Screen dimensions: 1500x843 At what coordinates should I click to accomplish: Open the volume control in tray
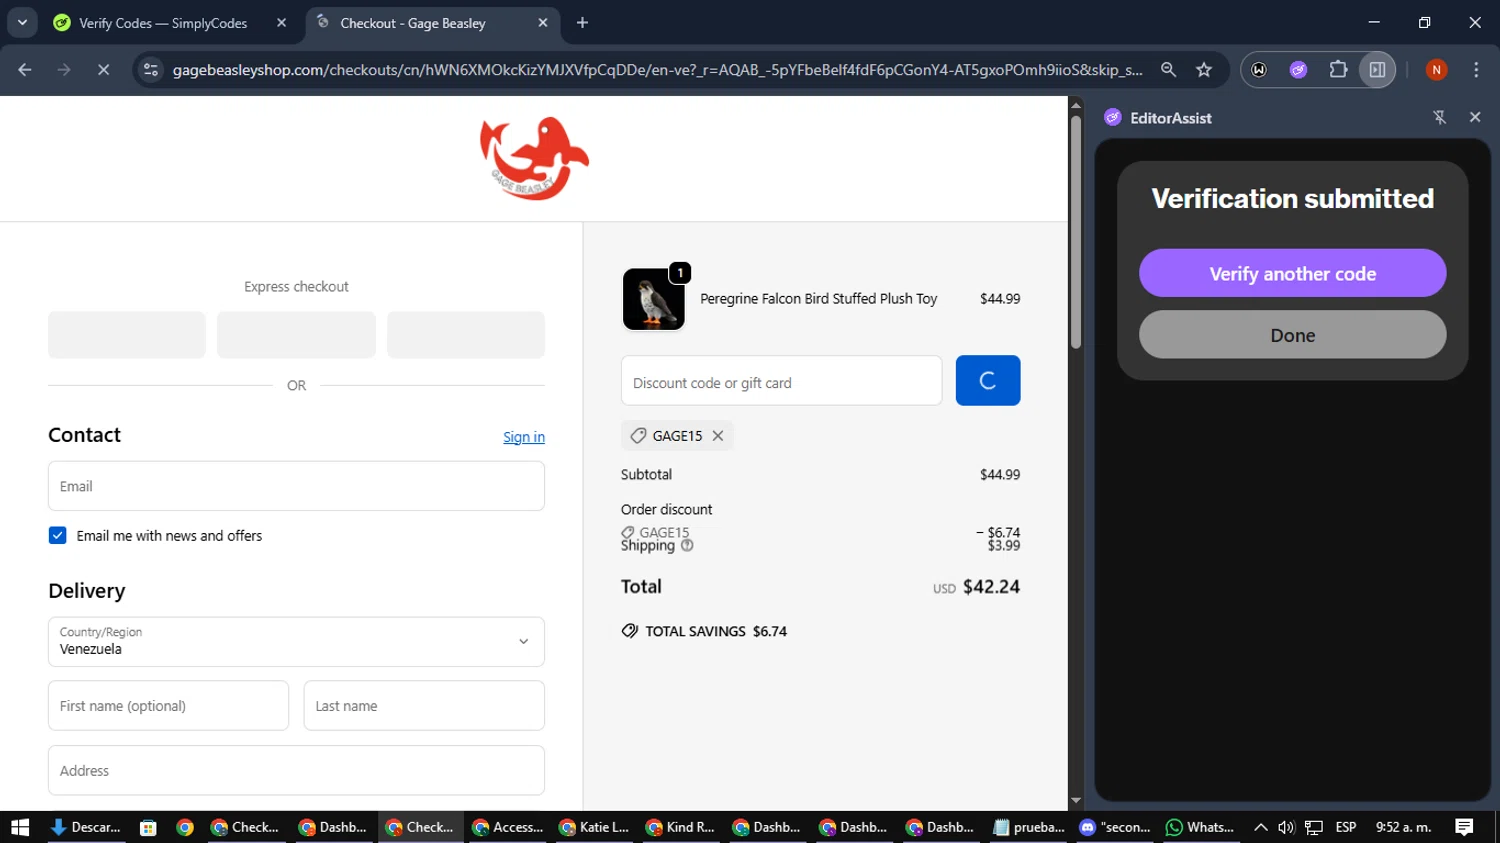[1286, 827]
